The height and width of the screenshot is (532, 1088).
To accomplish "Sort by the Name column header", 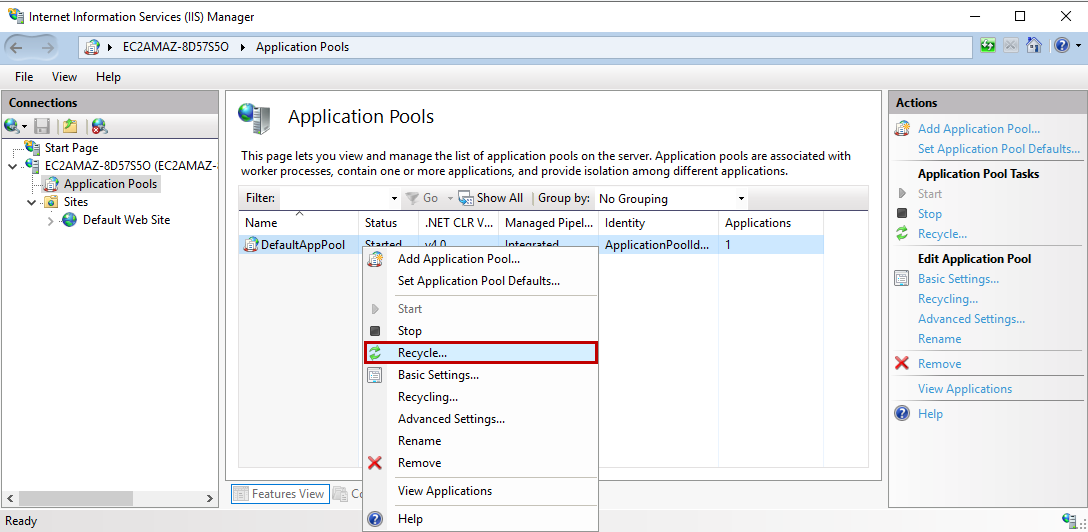I will tap(298, 223).
